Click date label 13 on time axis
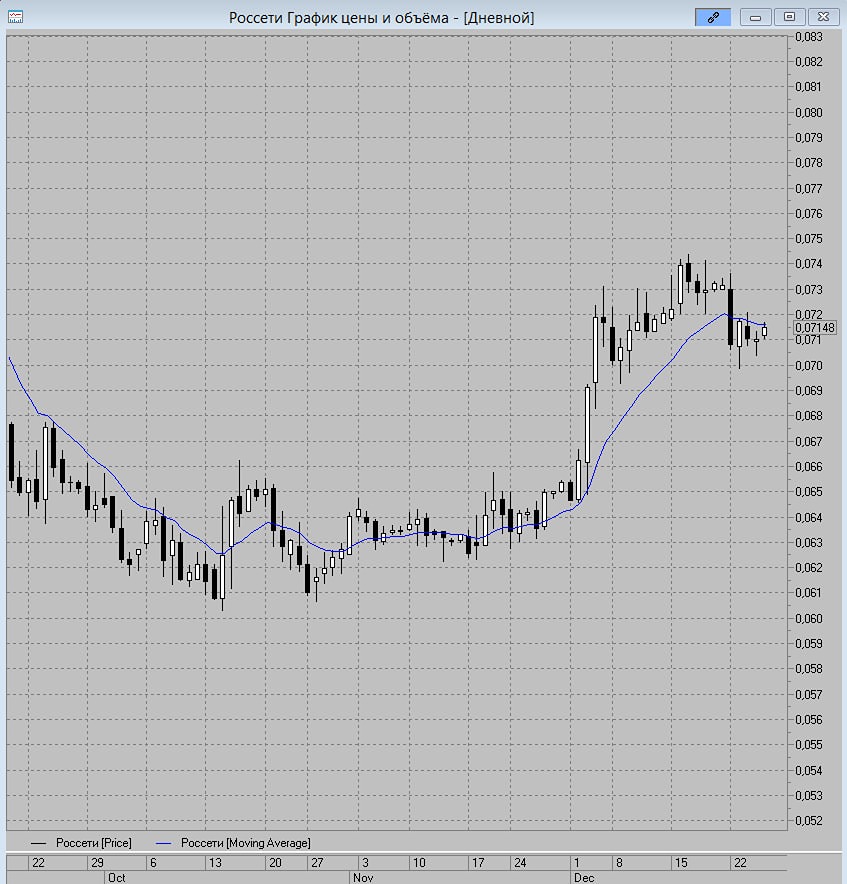This screenshot has height=884, width=847. 215,863
